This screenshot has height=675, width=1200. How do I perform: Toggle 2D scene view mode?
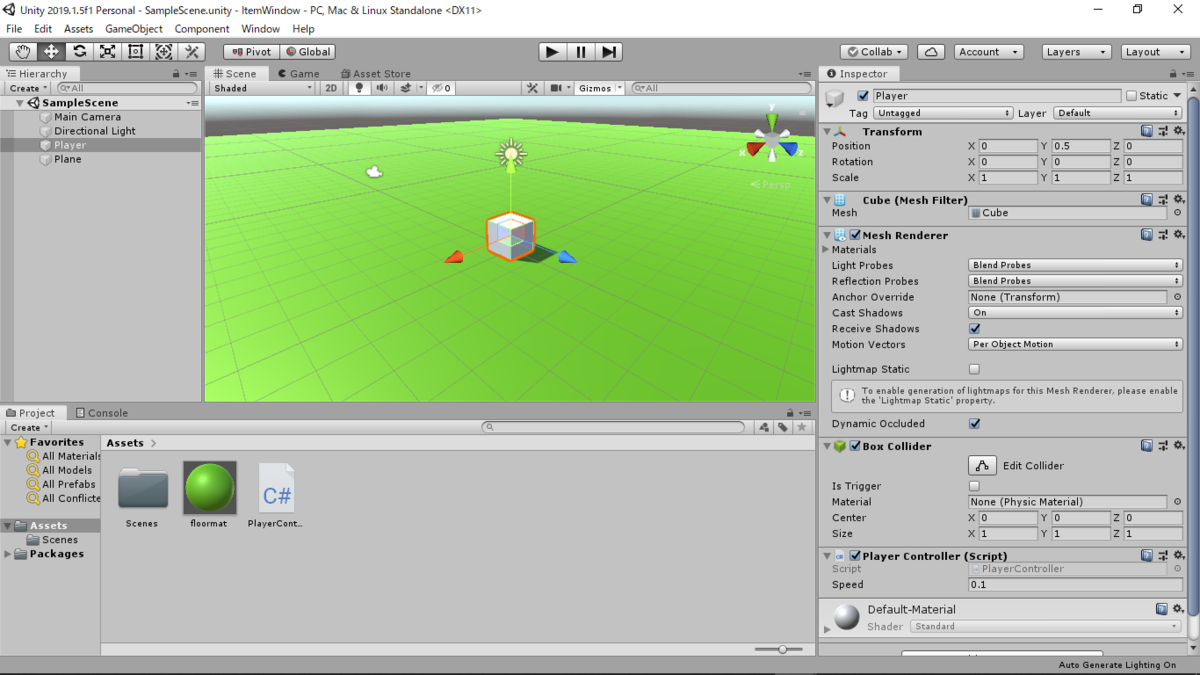tap(331, 88)
